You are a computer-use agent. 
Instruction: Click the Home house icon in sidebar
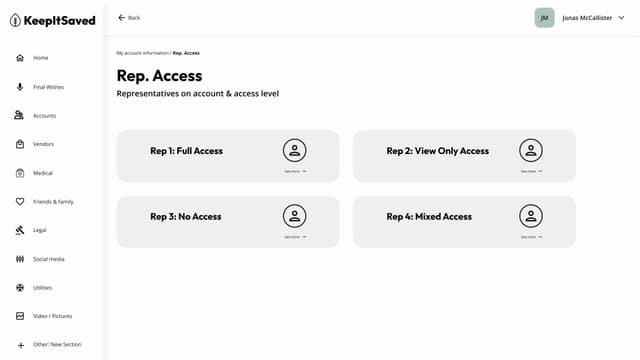[20, 58]
